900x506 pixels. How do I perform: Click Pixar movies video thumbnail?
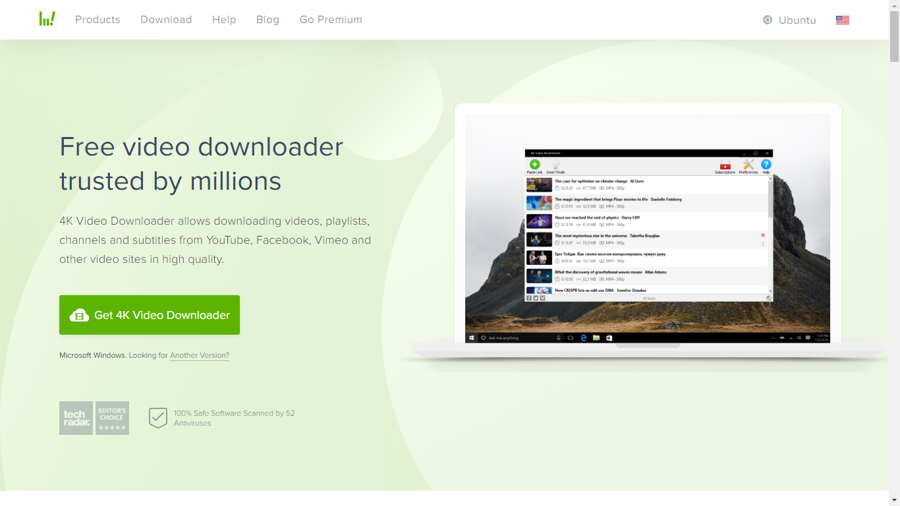539,203
